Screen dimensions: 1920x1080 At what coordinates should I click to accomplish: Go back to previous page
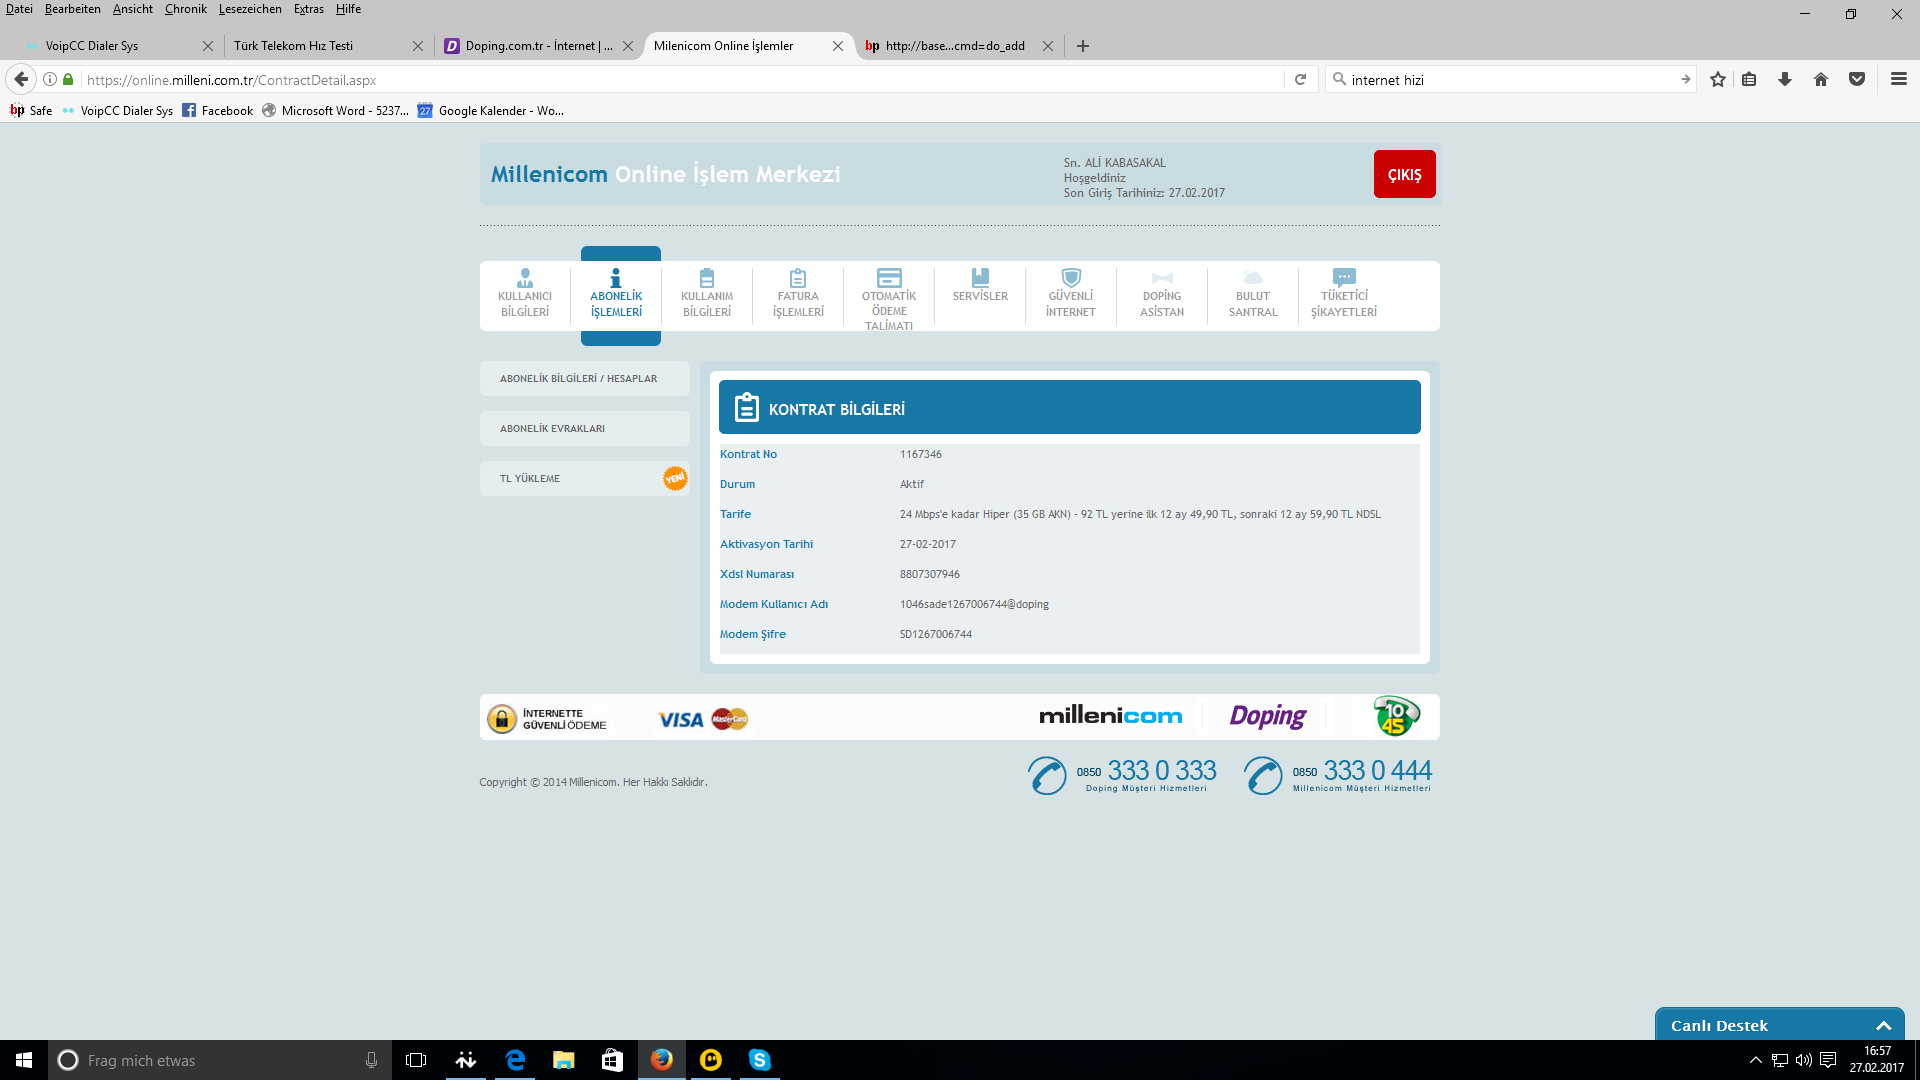pos(21,79)
